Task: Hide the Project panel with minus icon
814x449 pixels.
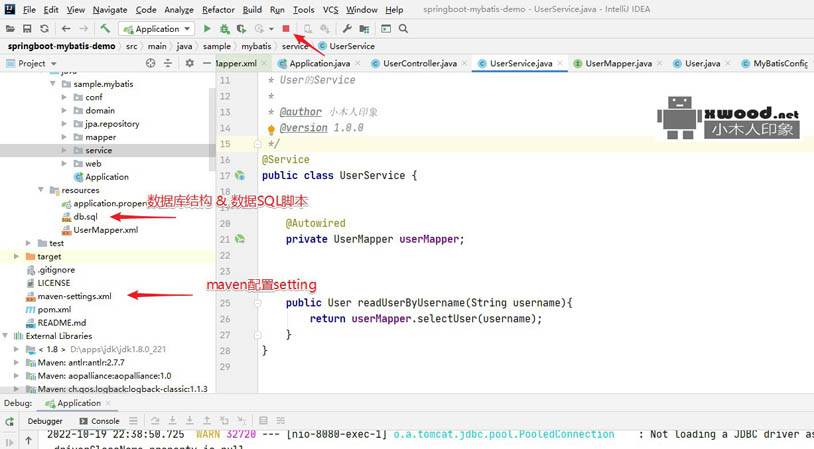Action: (207, 63)
